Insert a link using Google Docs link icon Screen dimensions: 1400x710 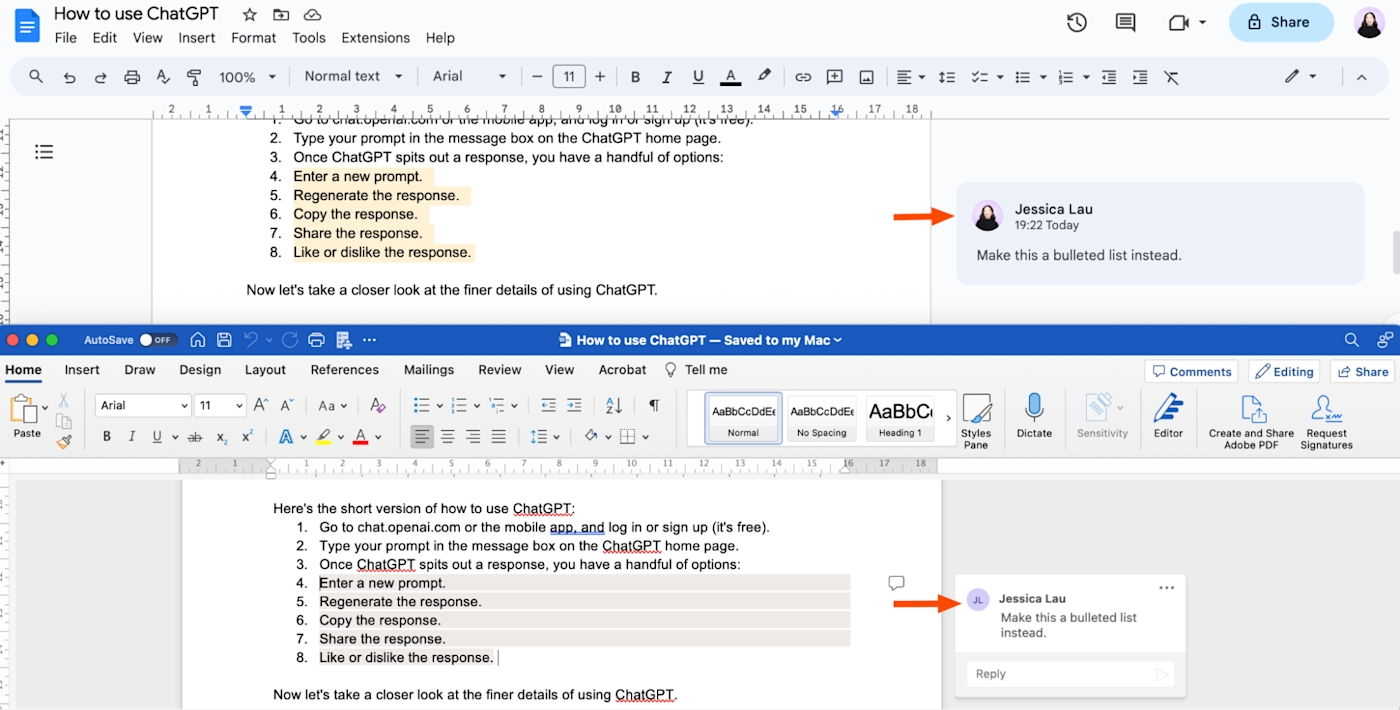click(x=803, y=77)
